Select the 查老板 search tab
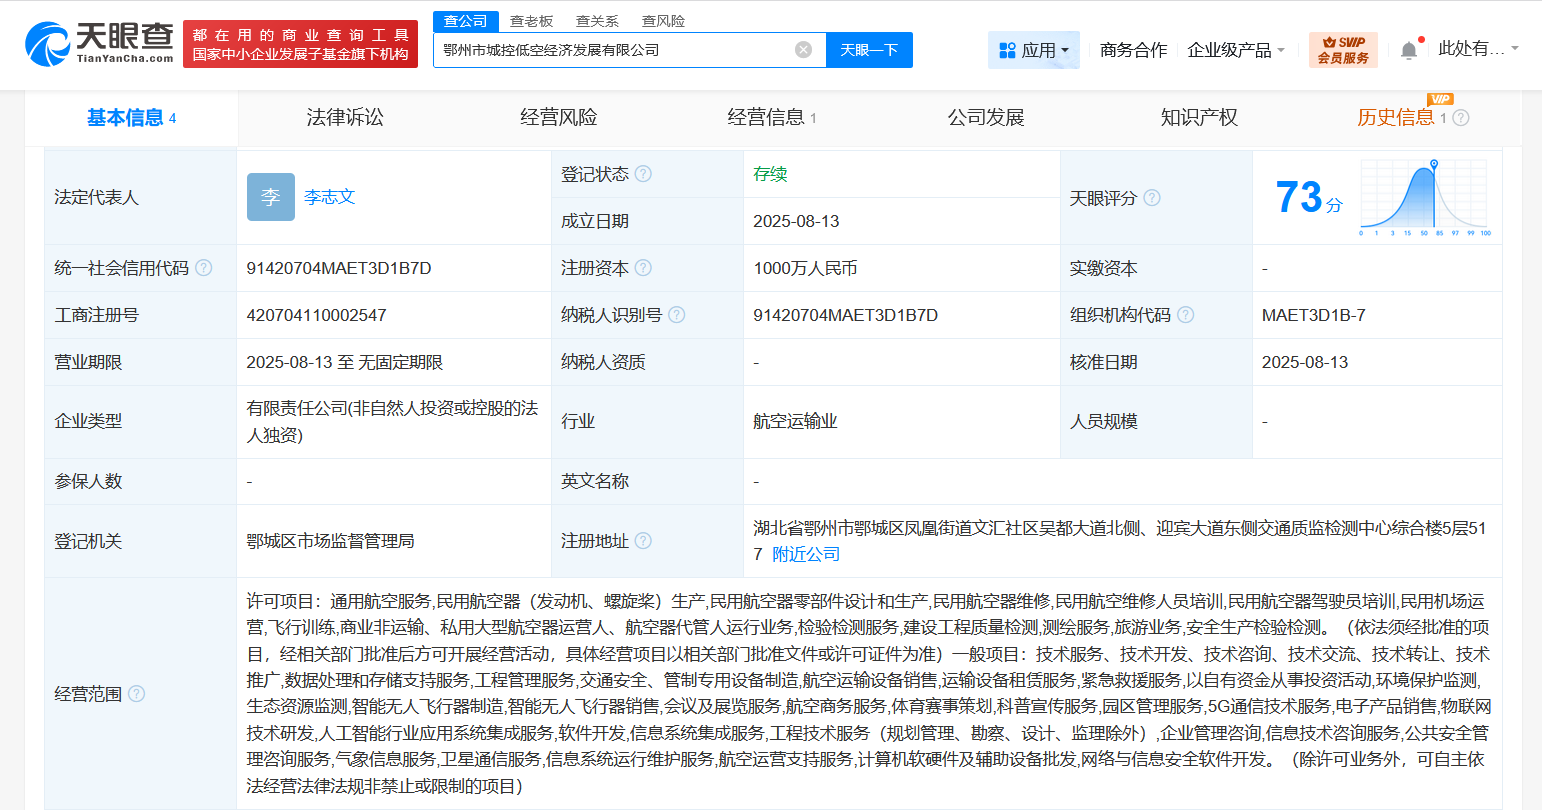This screenshot has height=810, width=1542. tap(531, 21)
